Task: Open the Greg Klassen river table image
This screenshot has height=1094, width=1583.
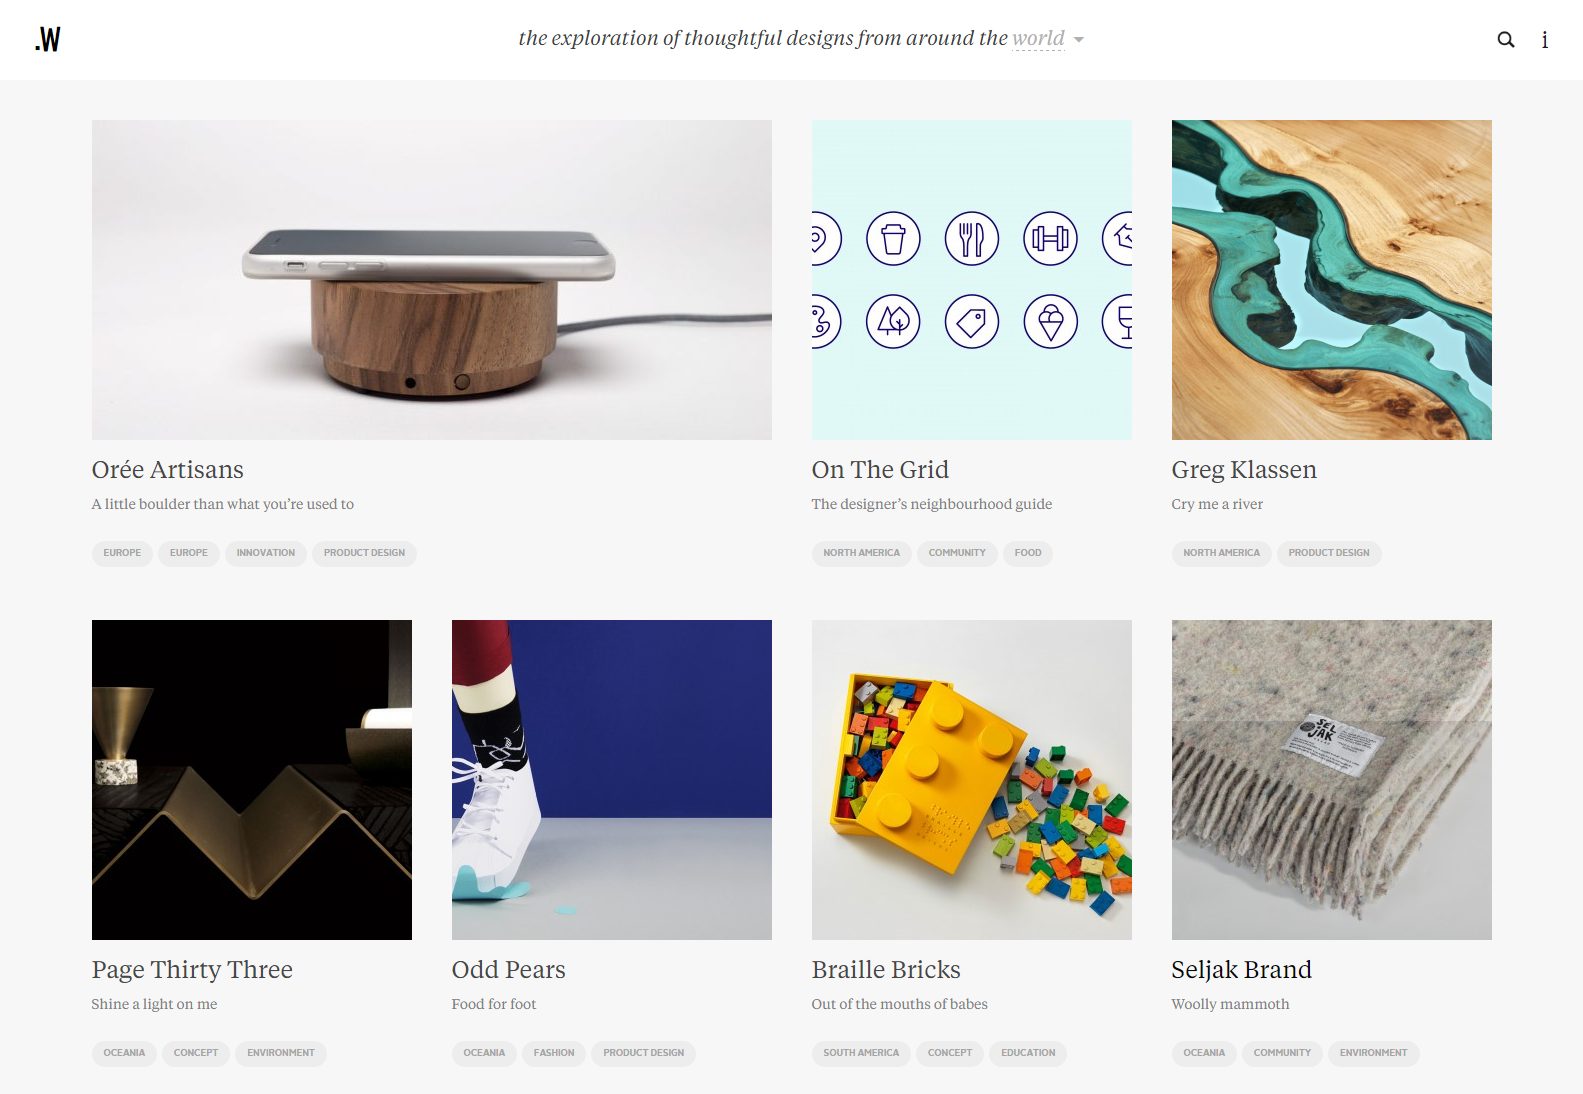Action: coord(1332,280)
